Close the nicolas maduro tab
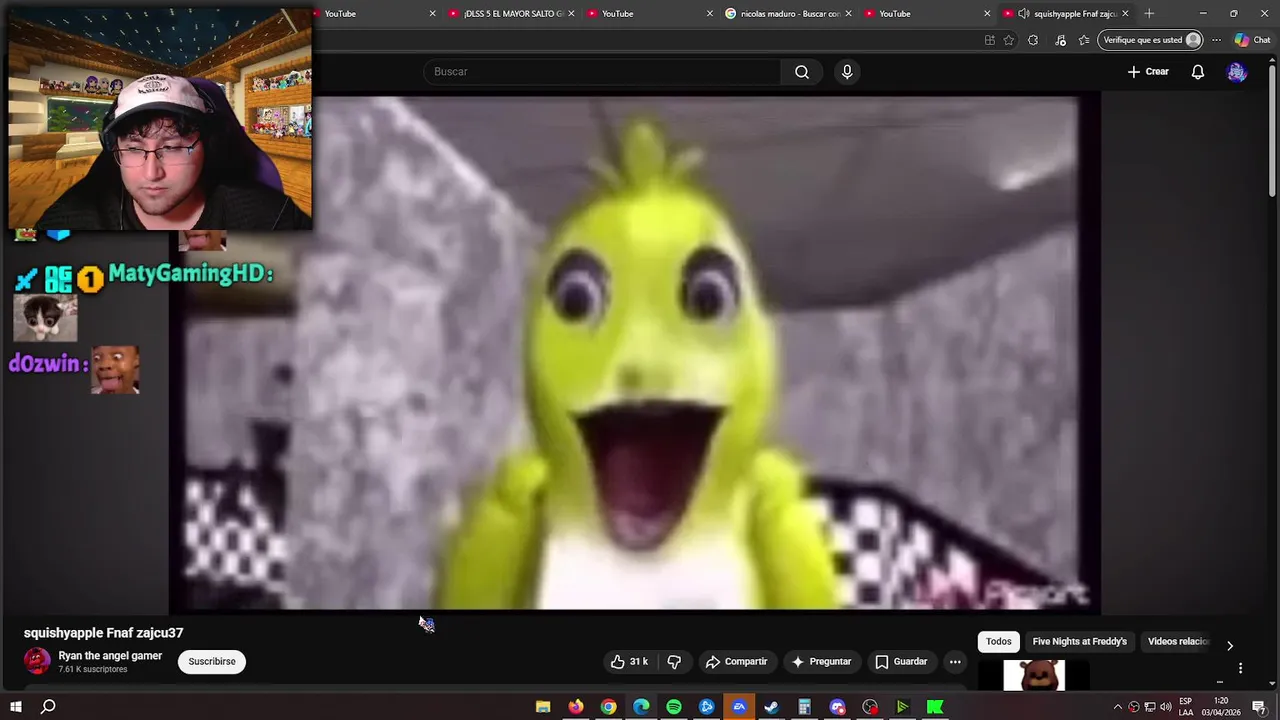 849,14
